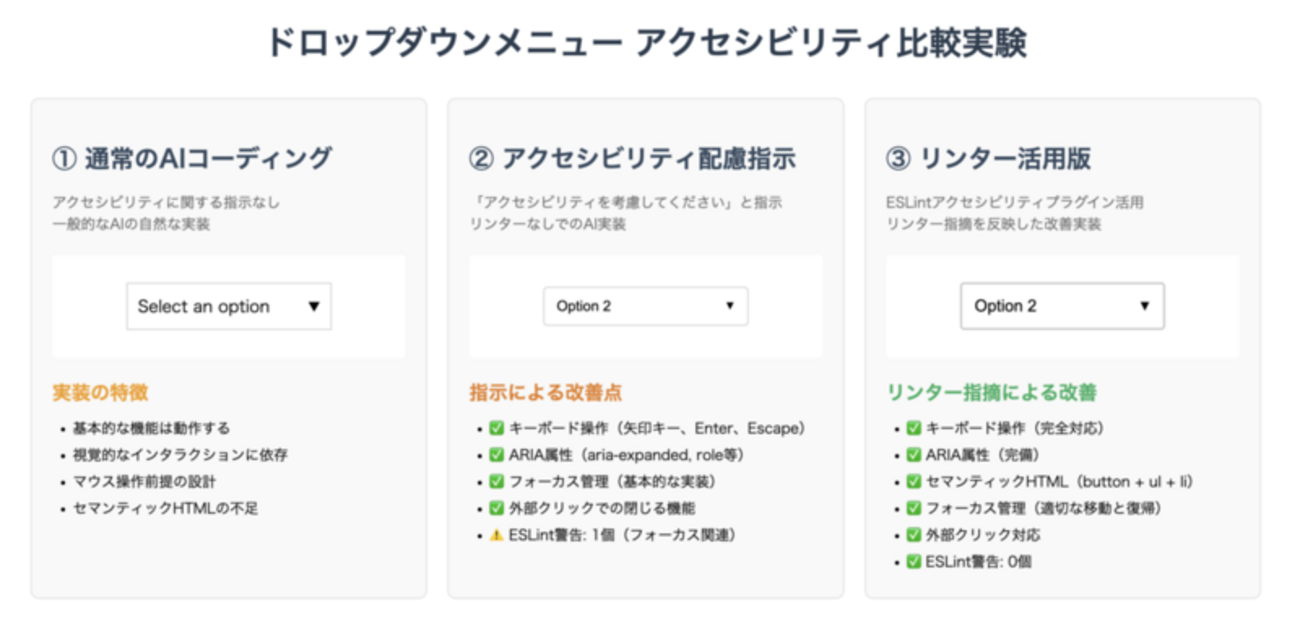The height and width of the screenshot is (626, 1300).
Task: Open the Option 2 dropdown in the accessibility-instruction panel
Action: [646, 306]
